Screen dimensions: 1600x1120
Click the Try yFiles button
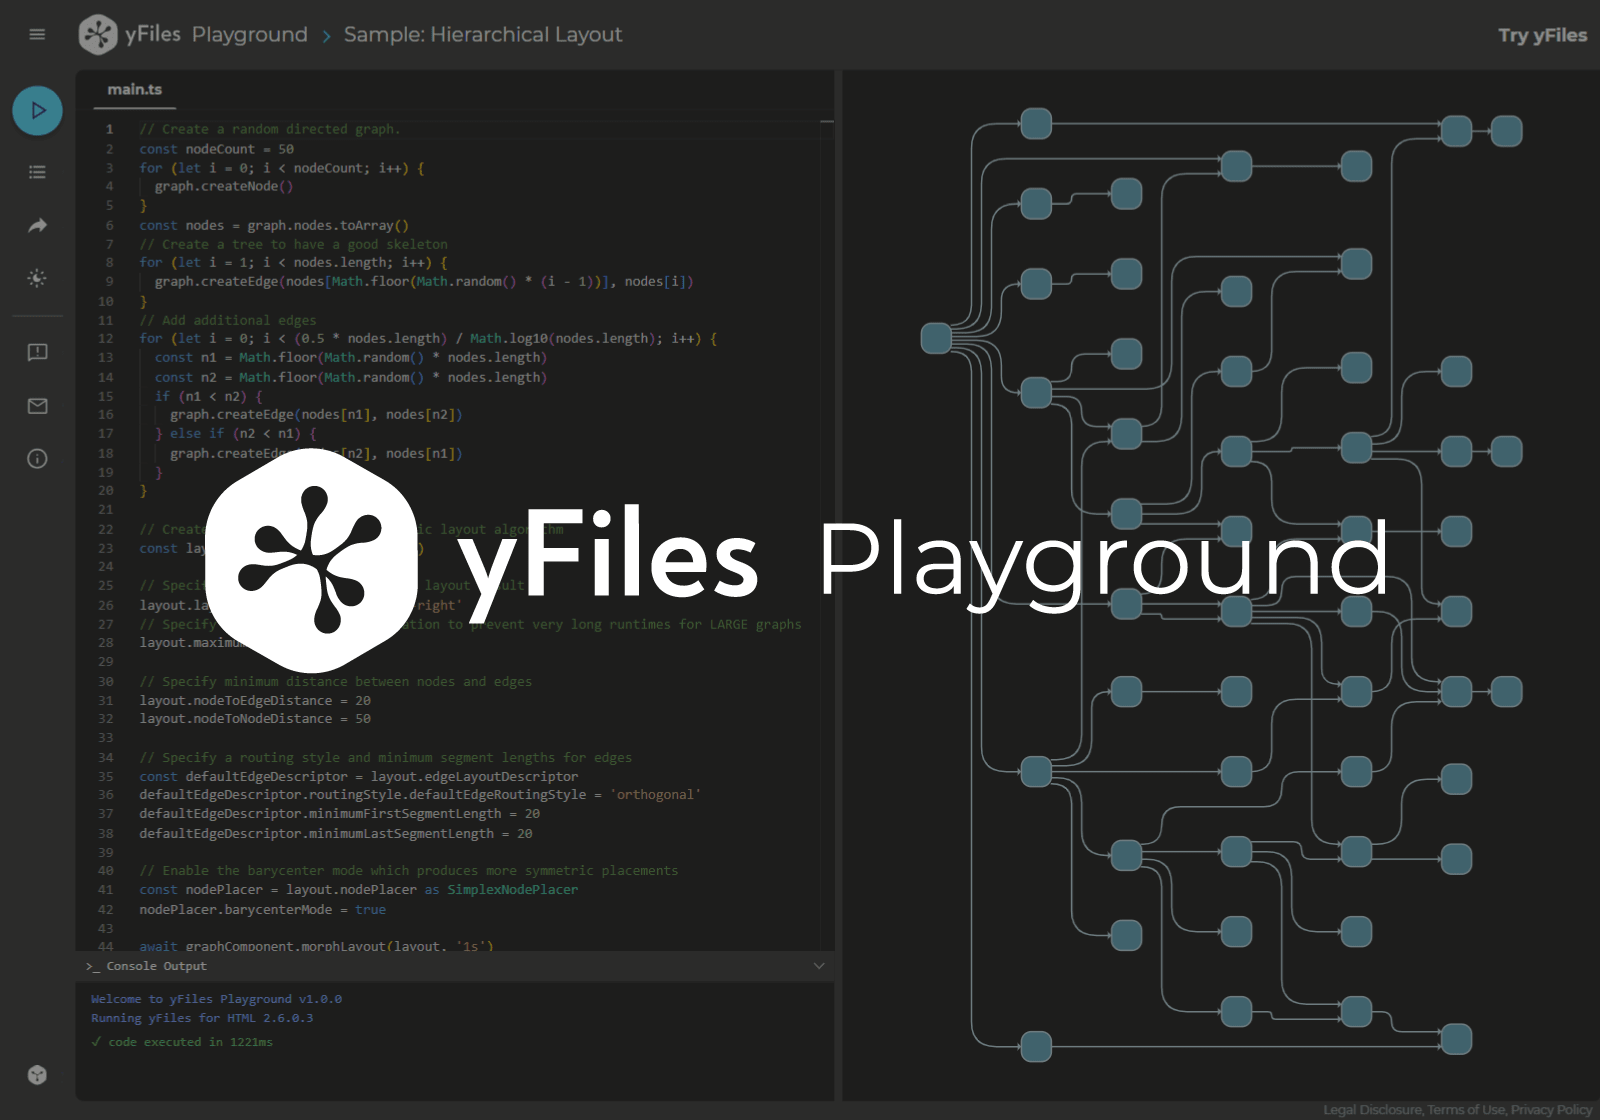[x=1543, y=34]
